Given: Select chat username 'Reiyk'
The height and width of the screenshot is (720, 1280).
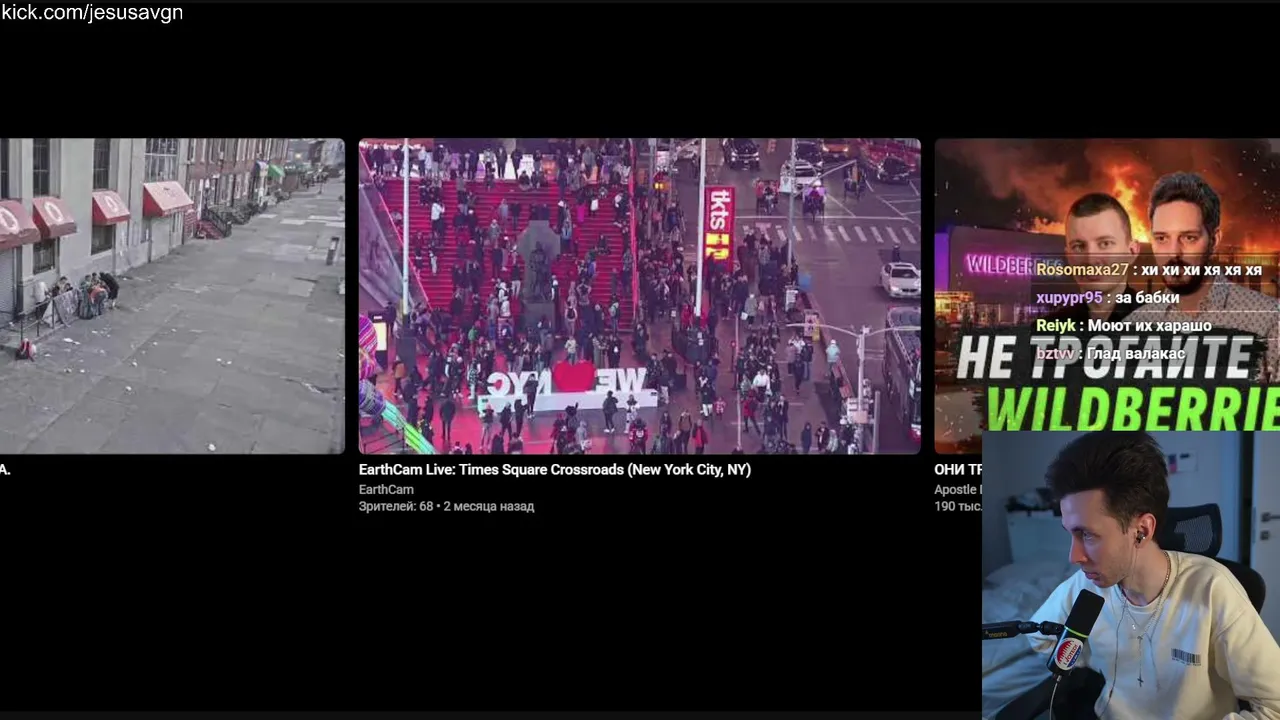Looking at the screenshot, I should (1056, 326).
